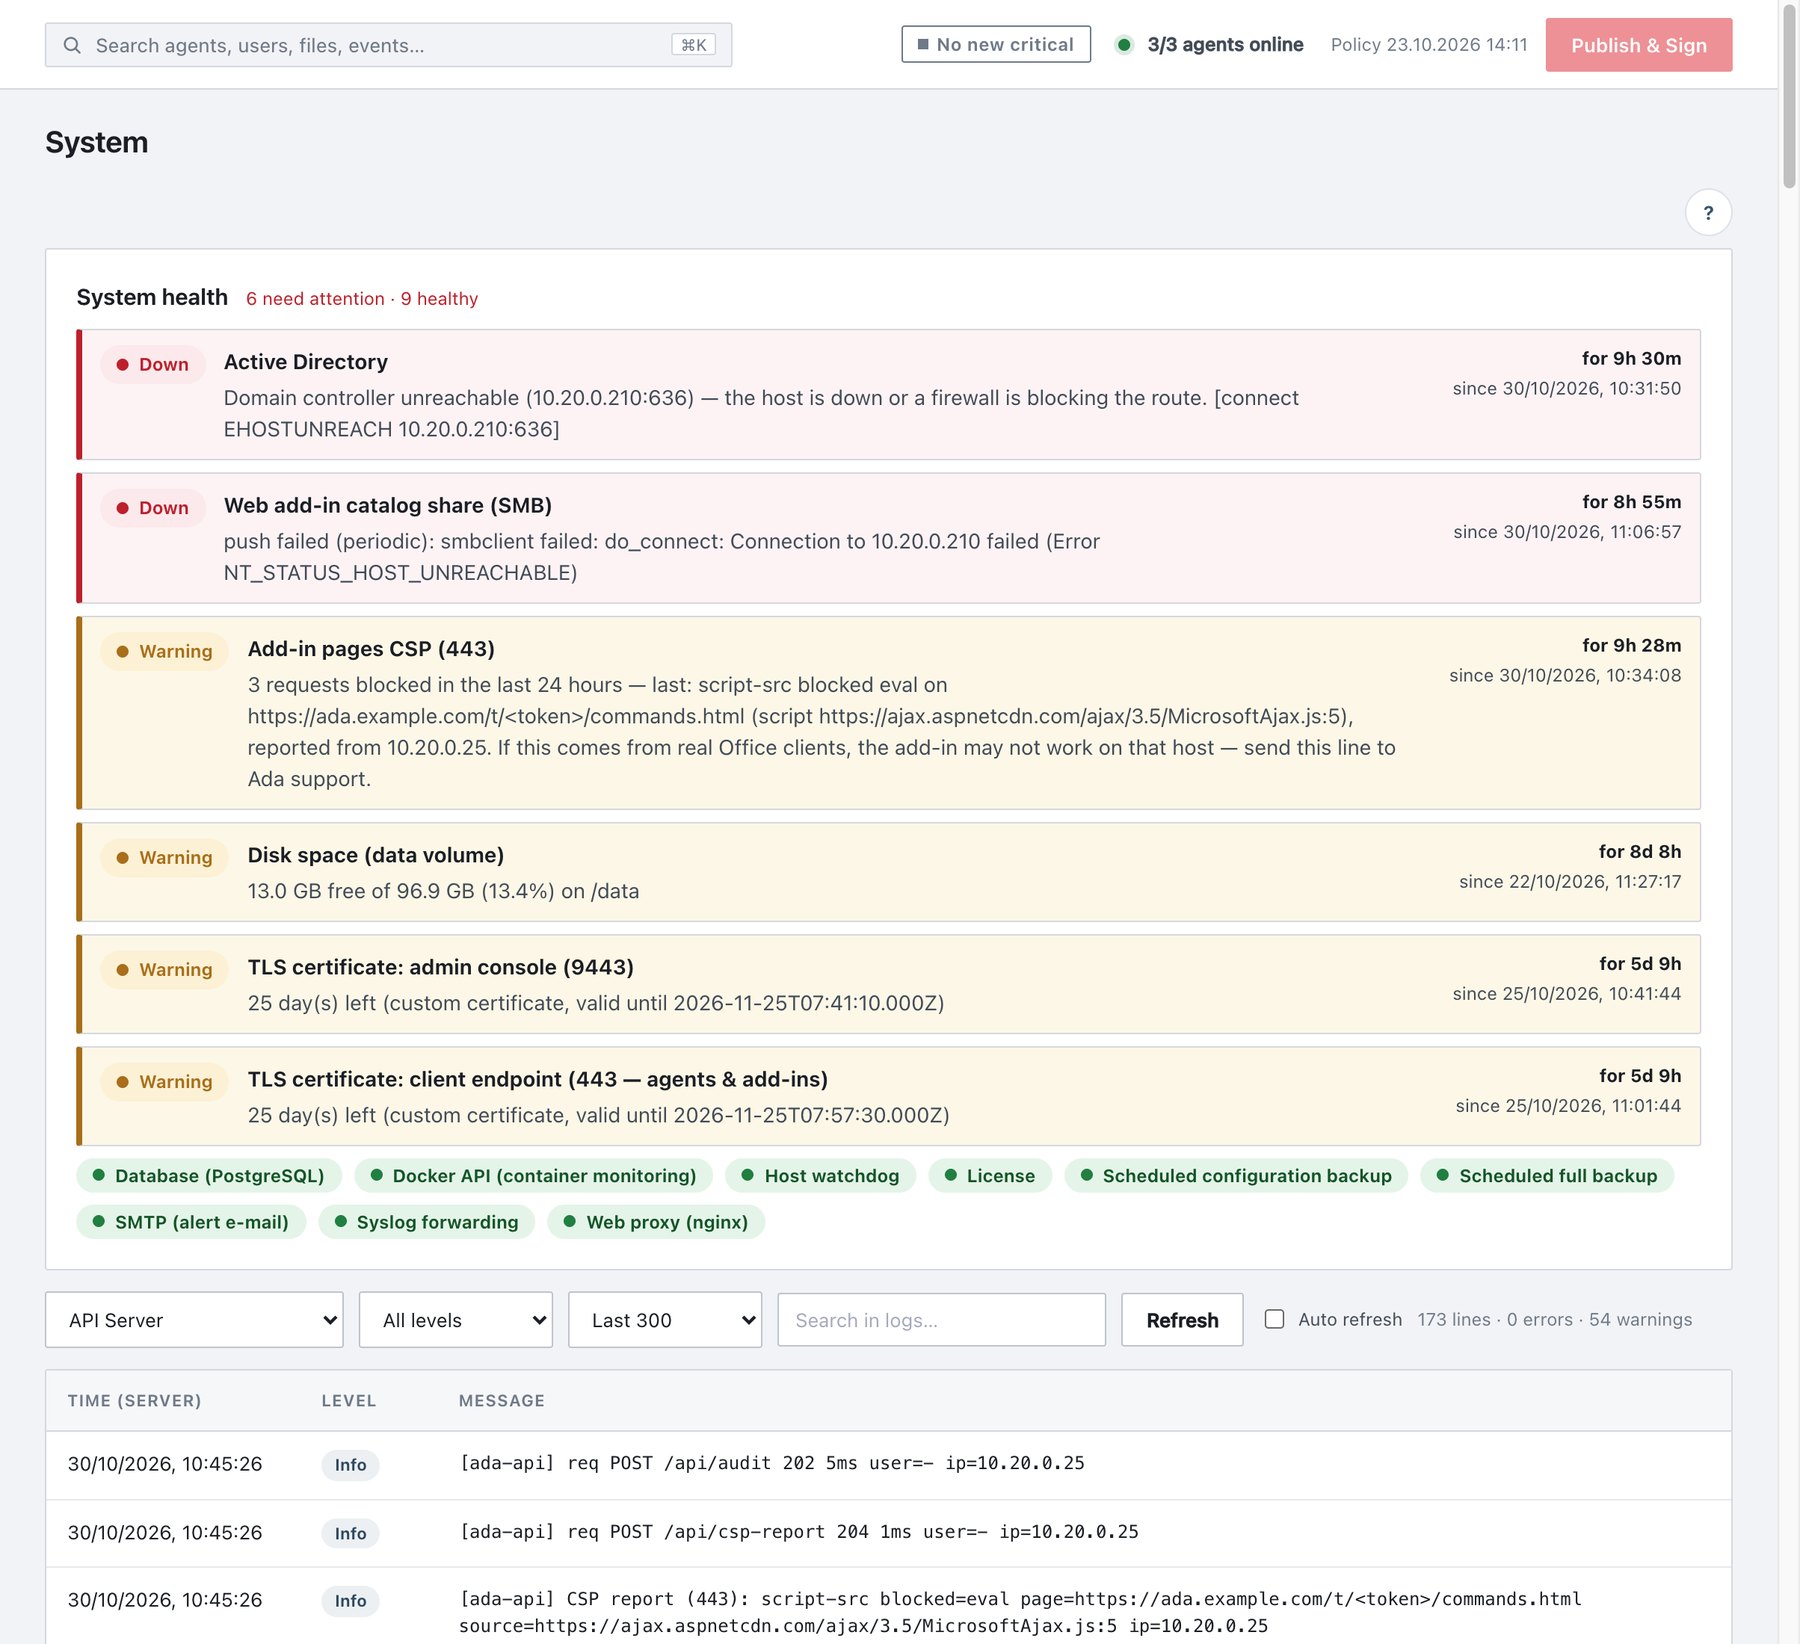
Task: Click the MESSAGE column header
Action: click(x=502, y=1401)
